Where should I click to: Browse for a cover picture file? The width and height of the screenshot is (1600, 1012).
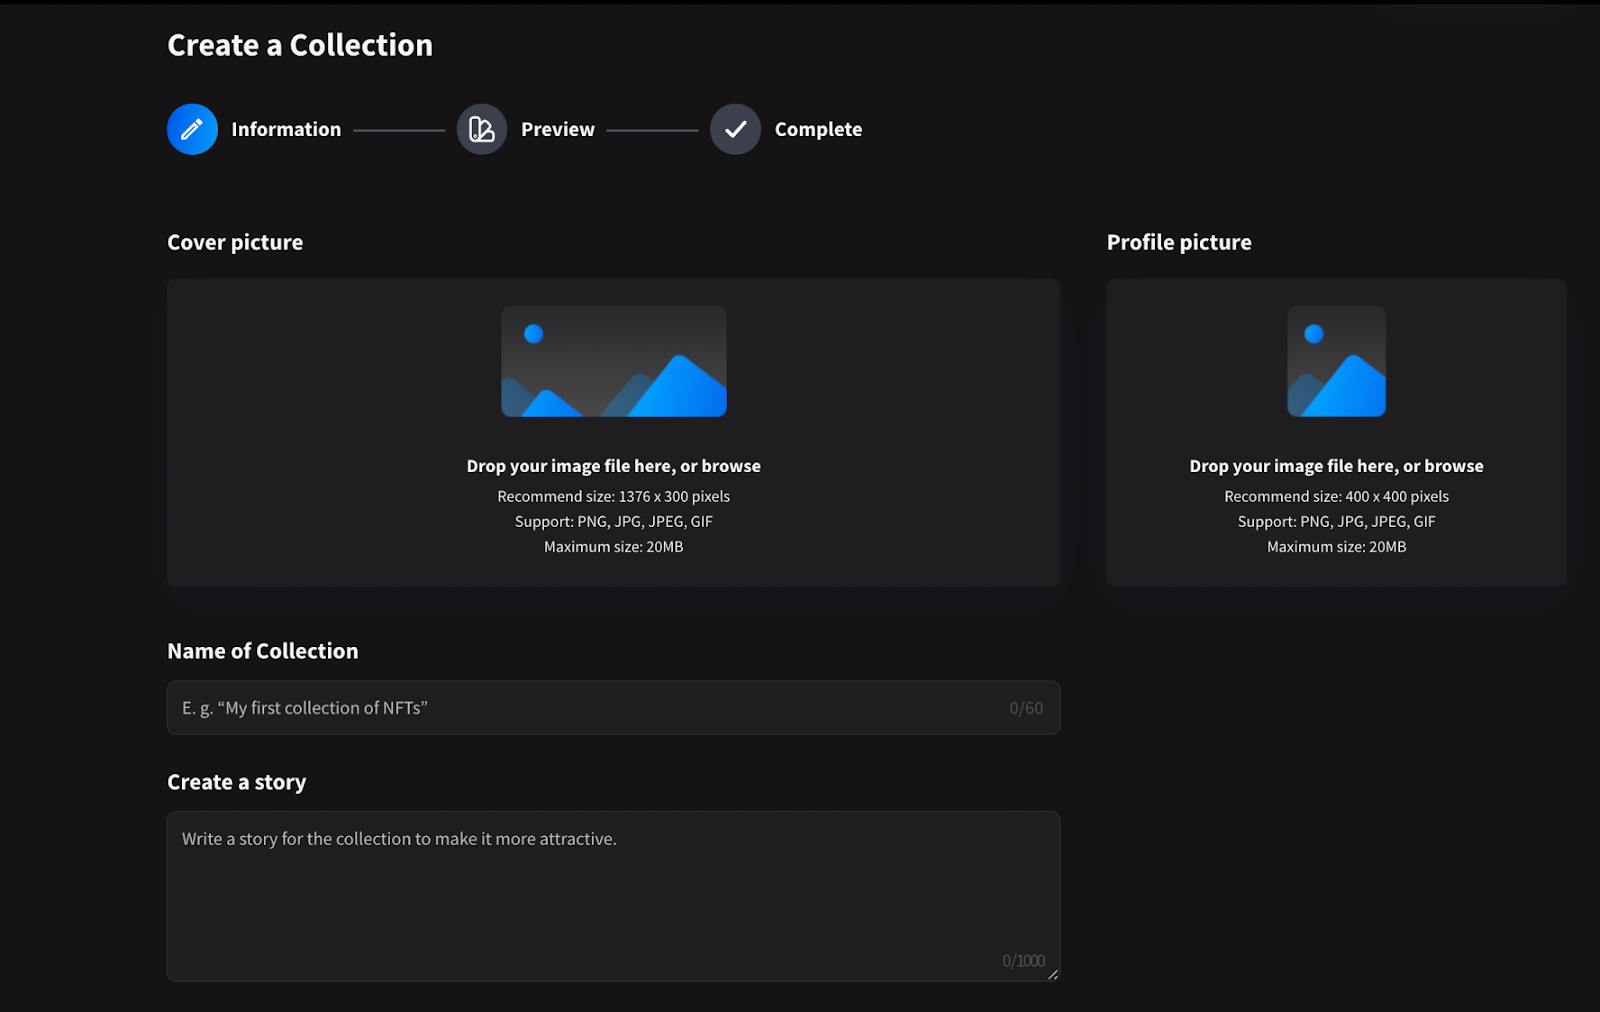pyautogui.click(x=730, y=466)
